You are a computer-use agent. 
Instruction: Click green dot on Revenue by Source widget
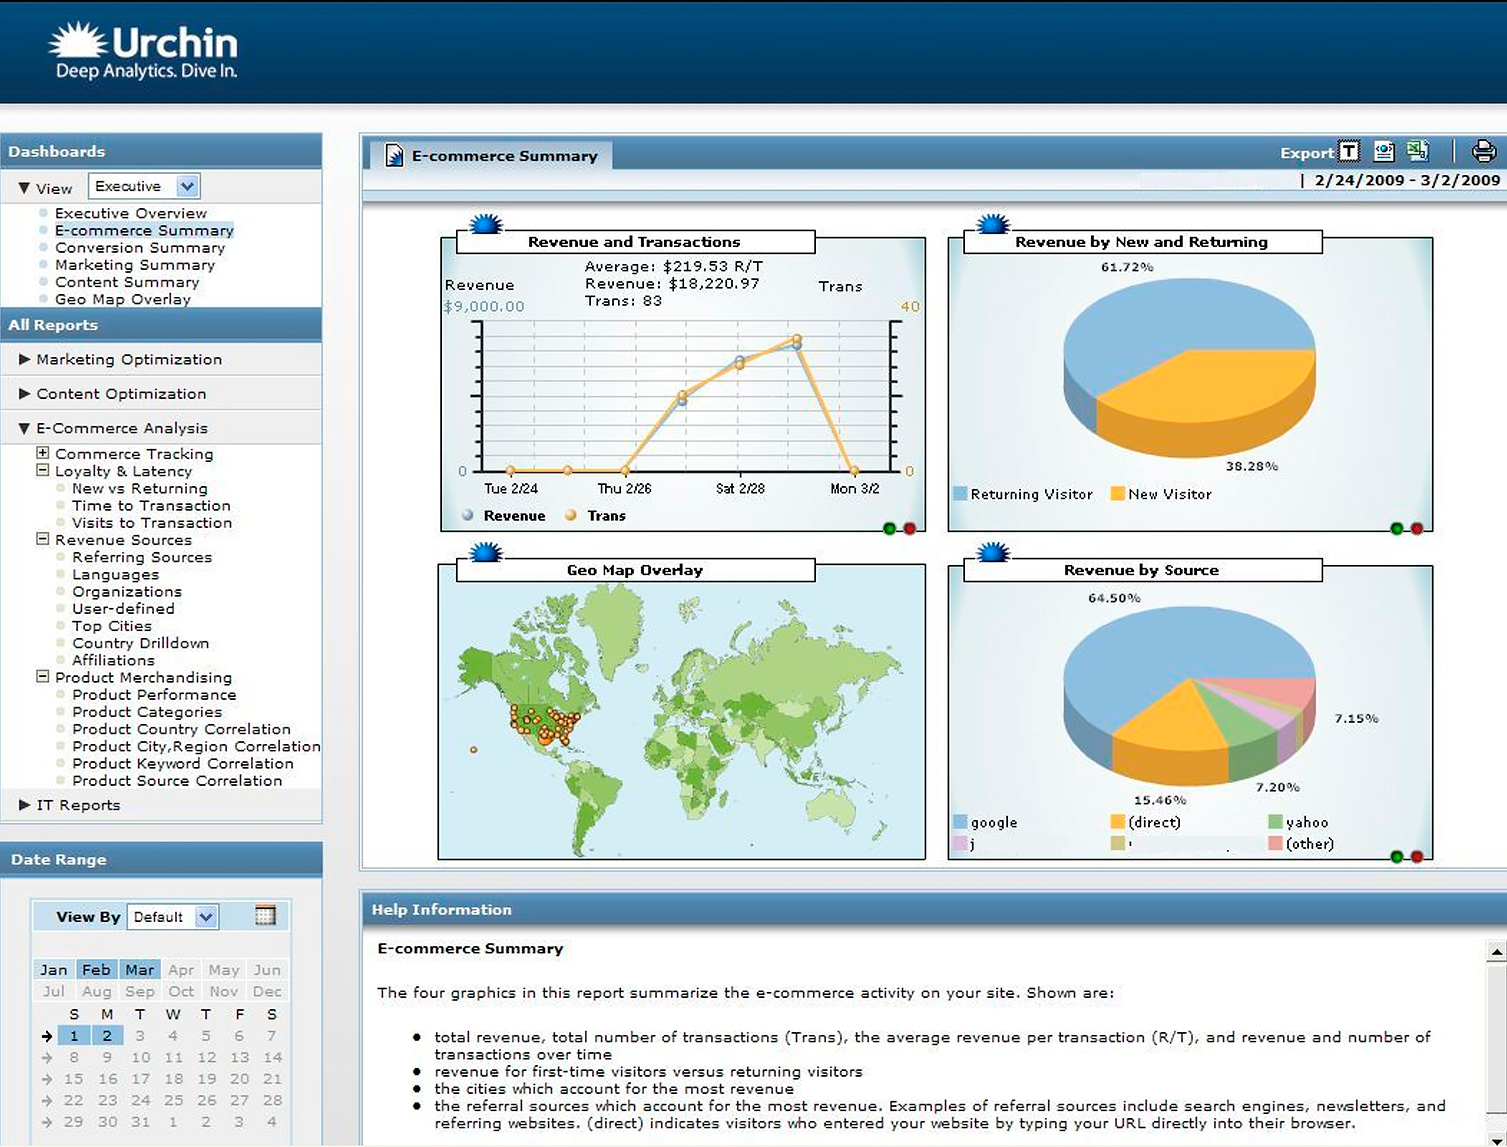tap(1397, 856)
